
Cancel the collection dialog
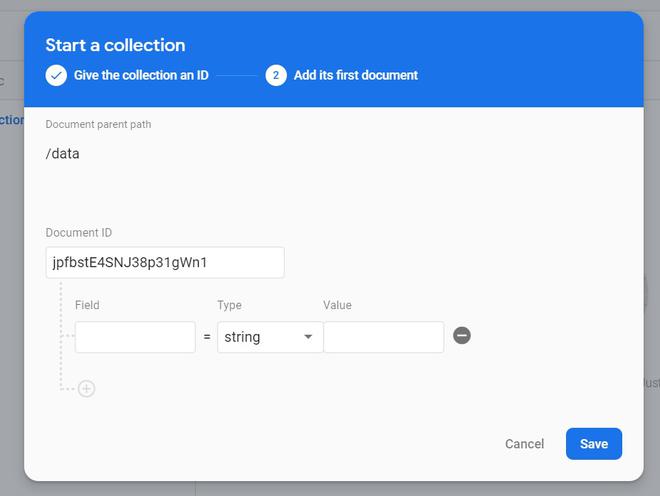[x=524, y=444]
